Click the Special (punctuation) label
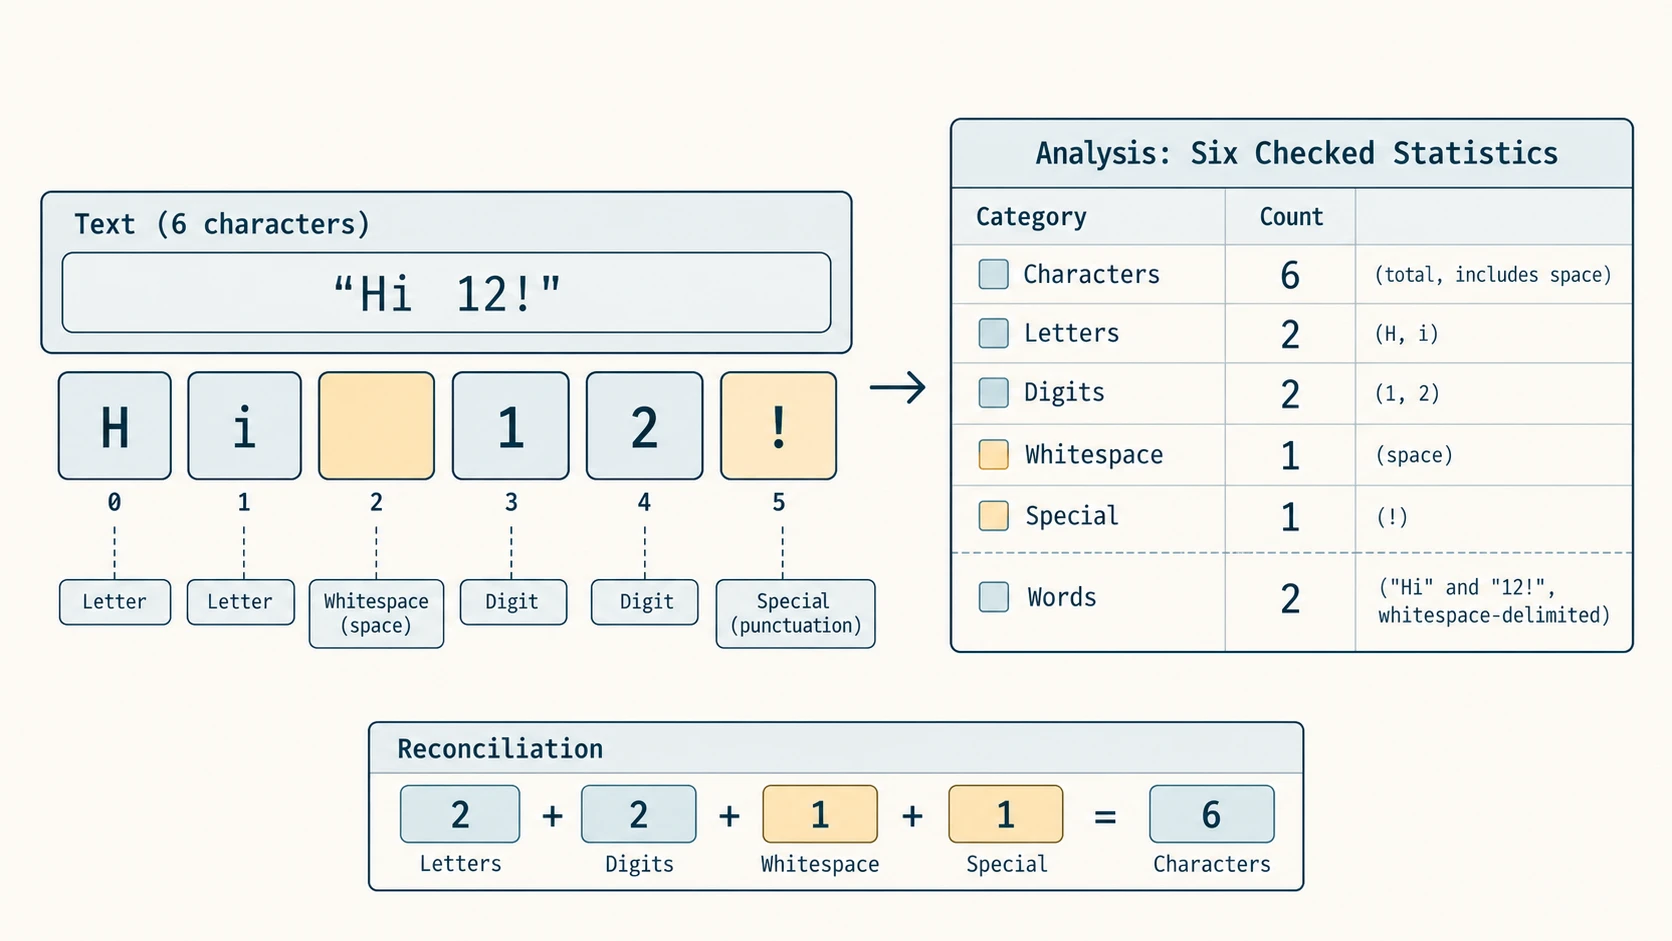 pos(795,613)
